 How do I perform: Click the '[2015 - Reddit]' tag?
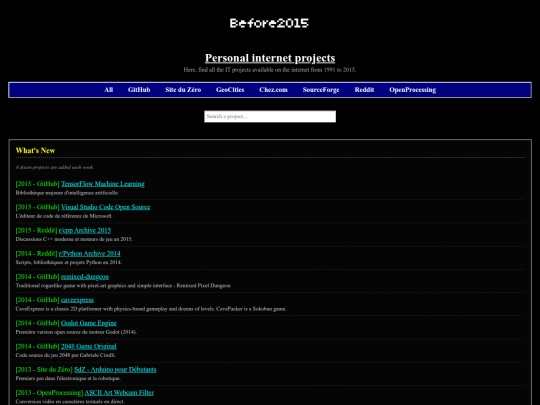(36, 230)
